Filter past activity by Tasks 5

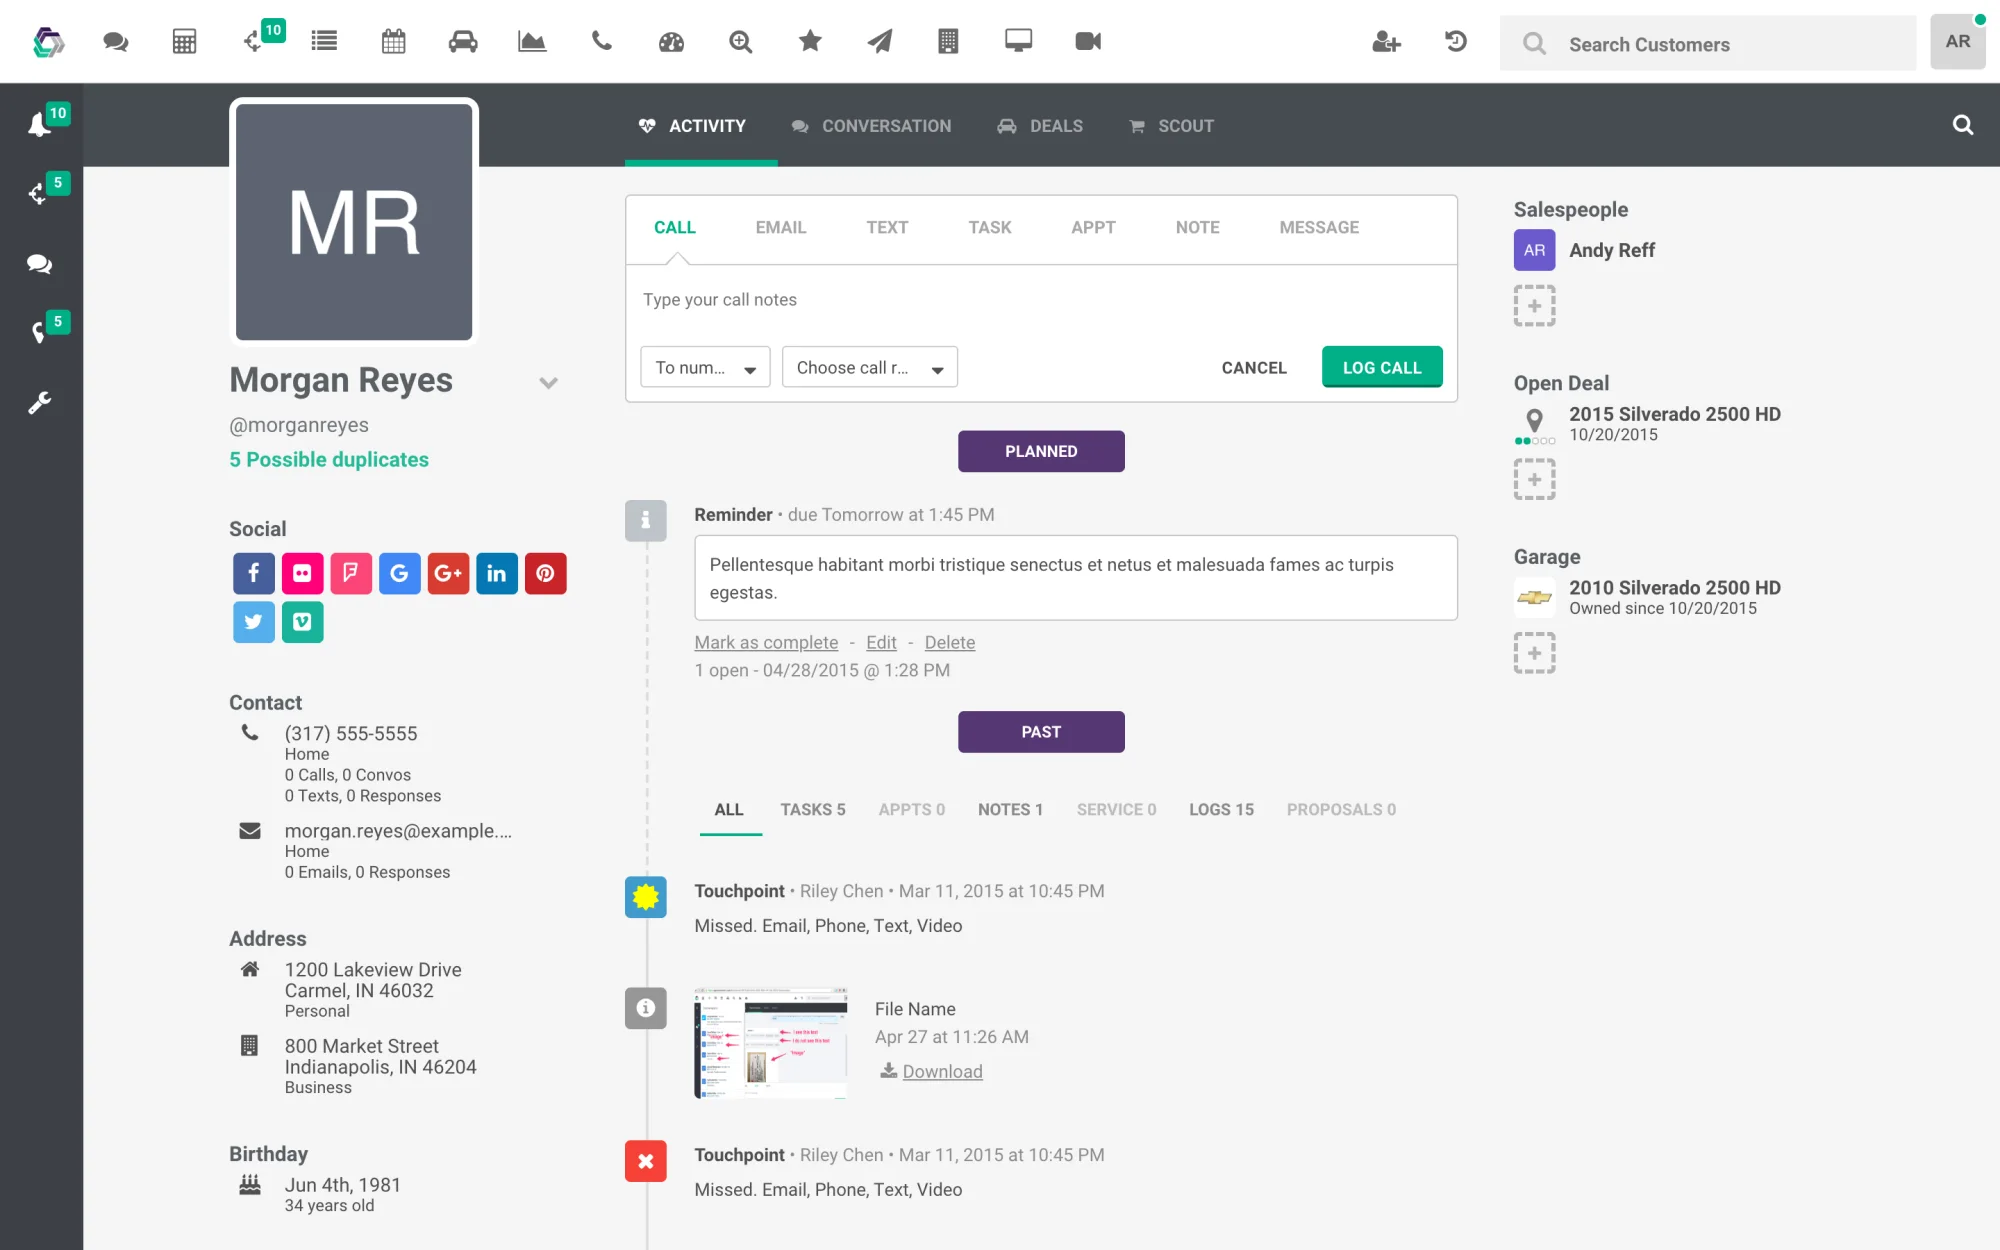[x=813, y=809]
